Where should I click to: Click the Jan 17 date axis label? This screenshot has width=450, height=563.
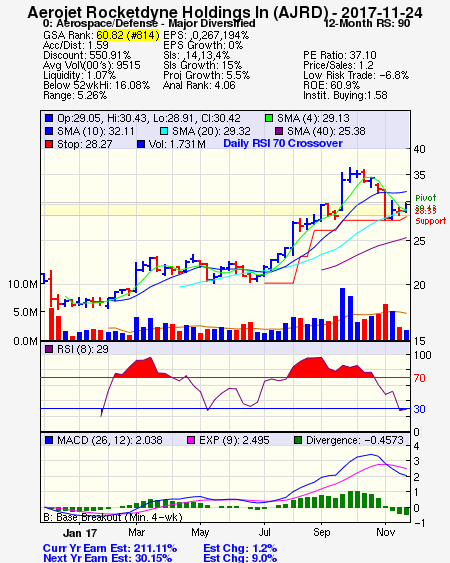point(80,533)
